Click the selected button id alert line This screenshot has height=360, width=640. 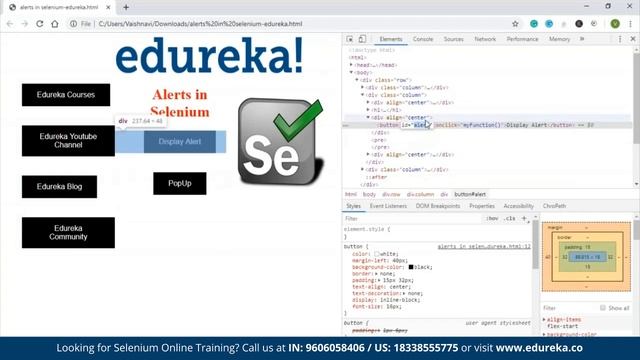click(x=486, y=125)
